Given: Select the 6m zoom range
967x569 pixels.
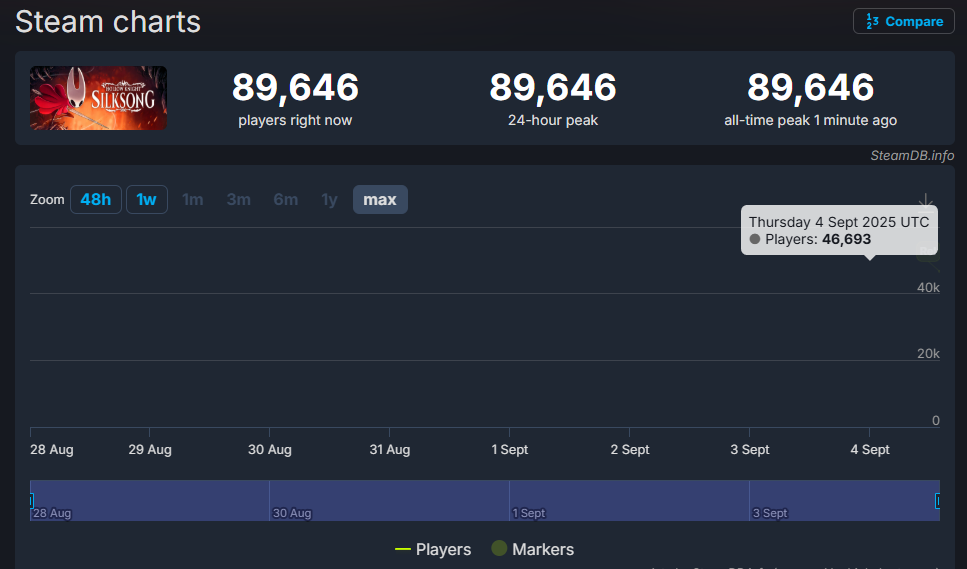Looking at the screenshot, I should click(x=286, y=200).
